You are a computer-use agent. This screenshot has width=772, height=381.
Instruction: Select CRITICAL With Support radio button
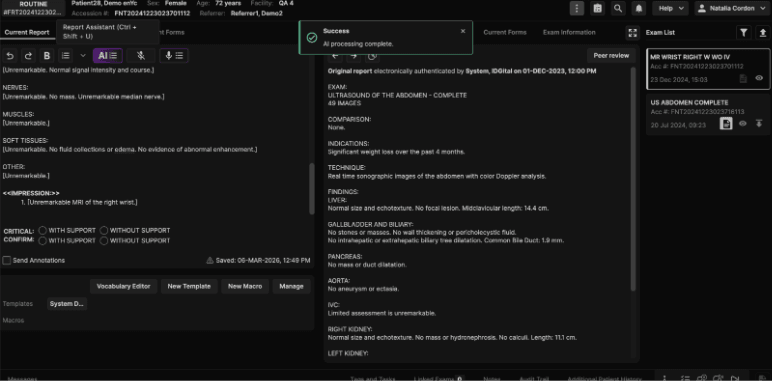tap(43, 230)
